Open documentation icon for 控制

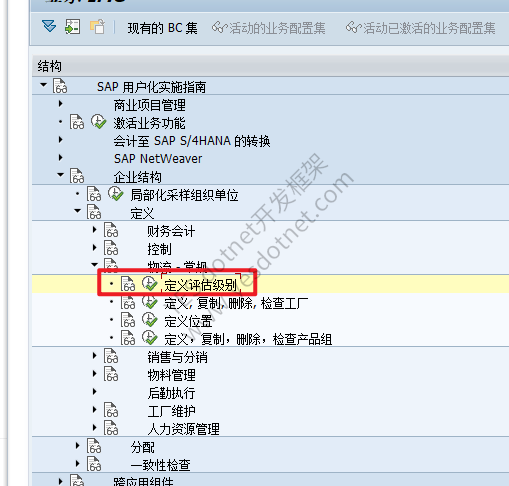pyautogui.click(x=111, y=248)
